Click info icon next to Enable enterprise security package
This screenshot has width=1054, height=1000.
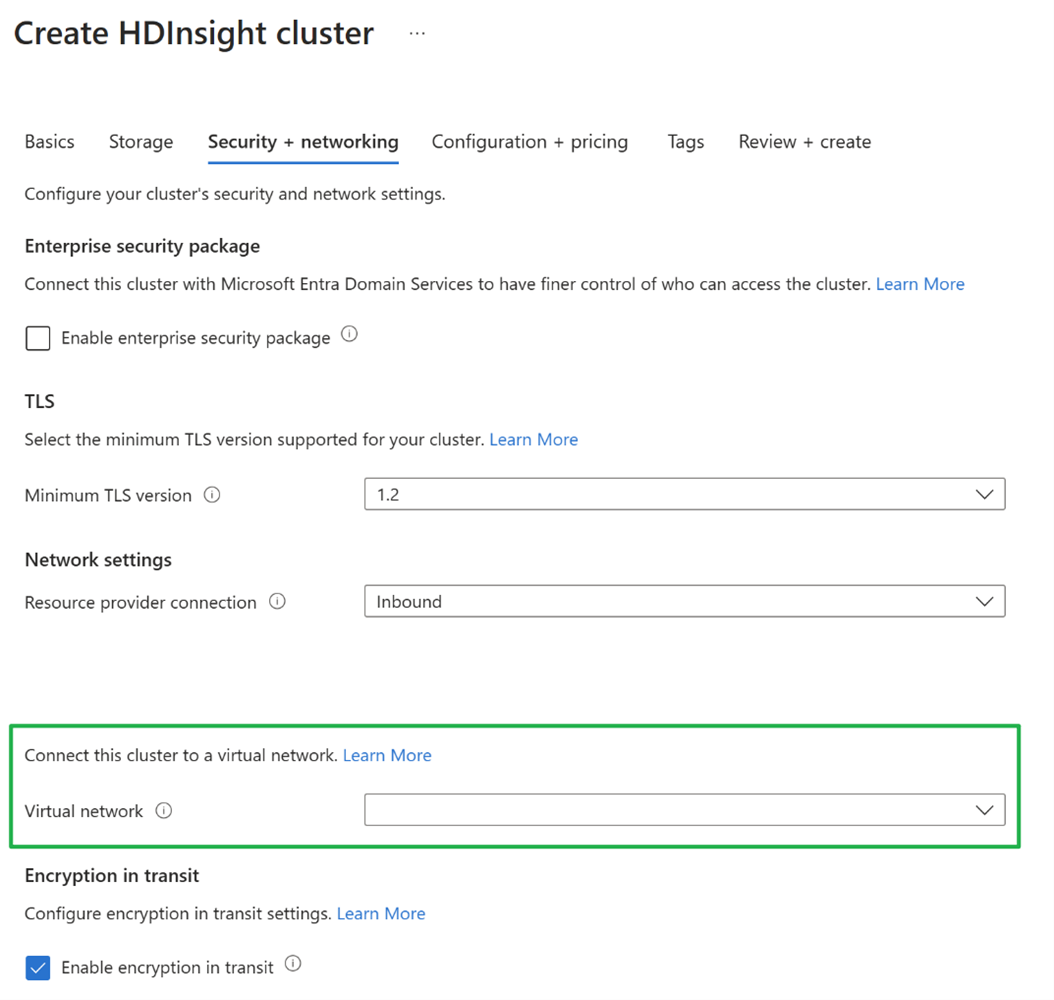coord(349,335)
